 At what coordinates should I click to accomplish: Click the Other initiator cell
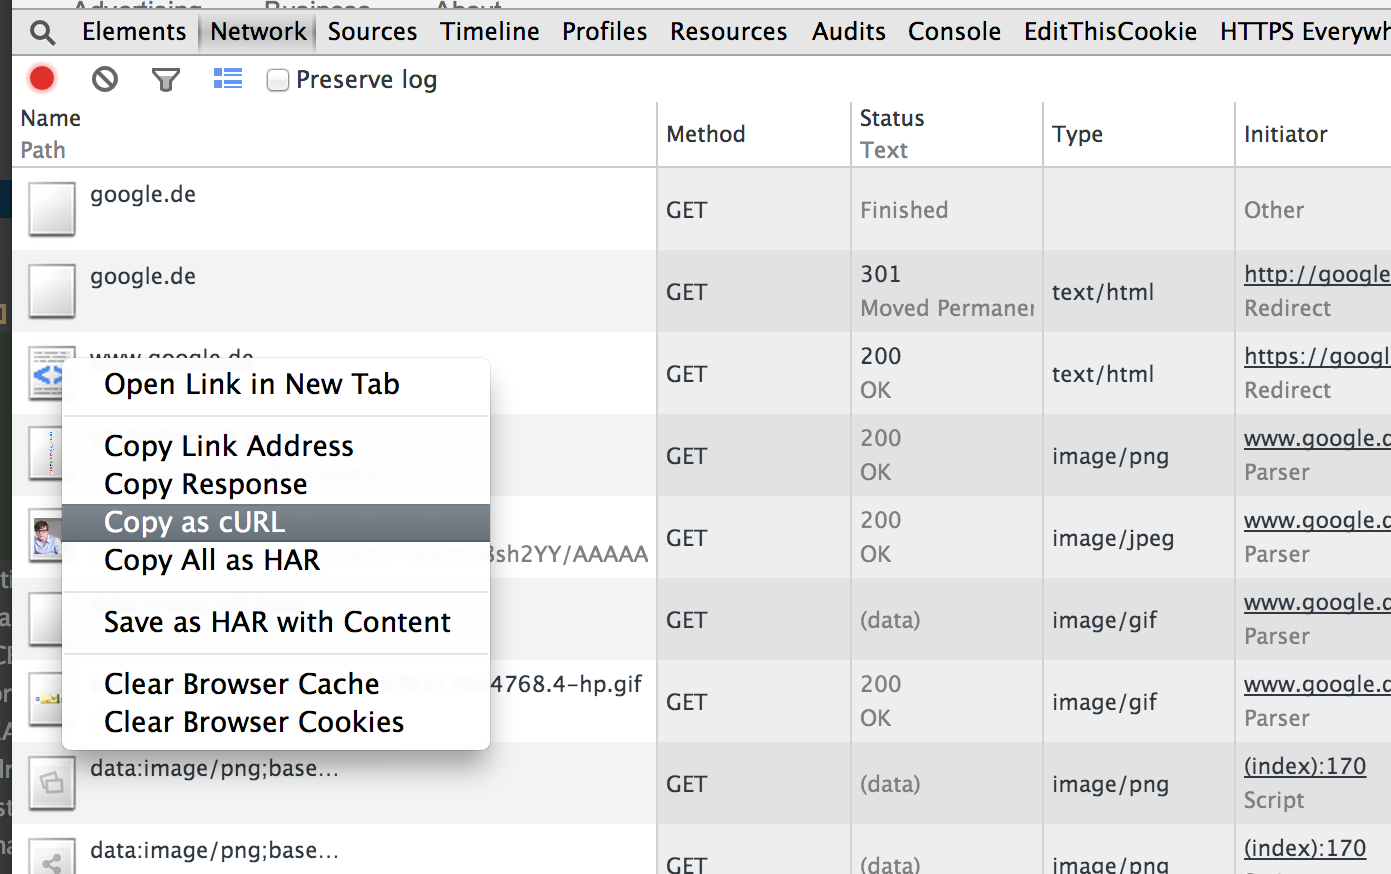coord(1313,209)
